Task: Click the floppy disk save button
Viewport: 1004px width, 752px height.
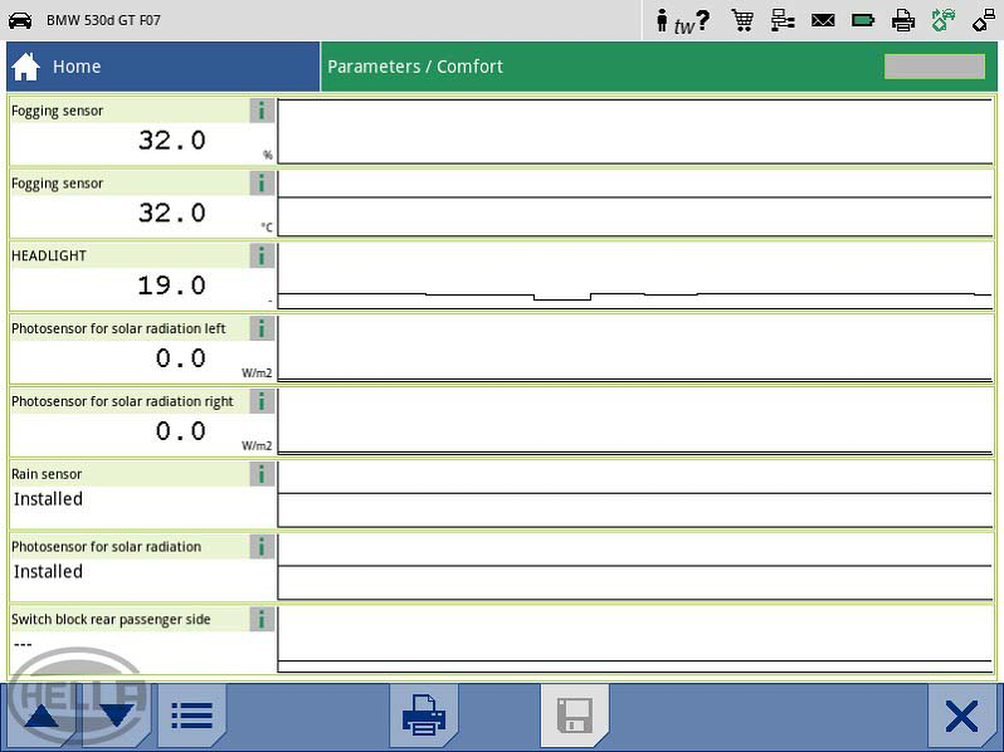Action: (x=574, y=716)
